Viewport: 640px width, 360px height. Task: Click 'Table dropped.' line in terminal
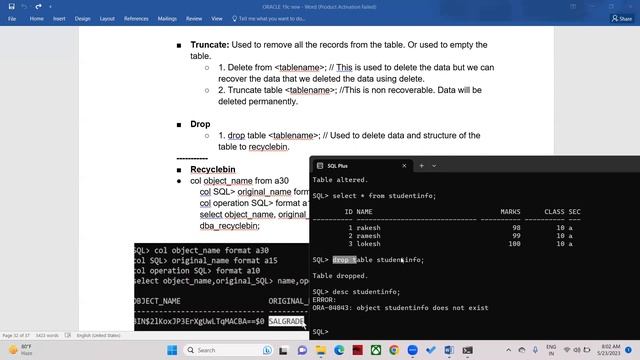[x=340, y=276]
